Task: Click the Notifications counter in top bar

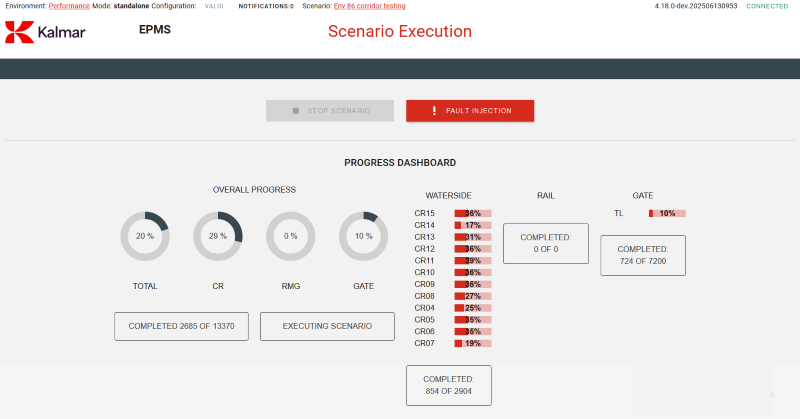Action: pyautogui.click(x=266, y=6)
